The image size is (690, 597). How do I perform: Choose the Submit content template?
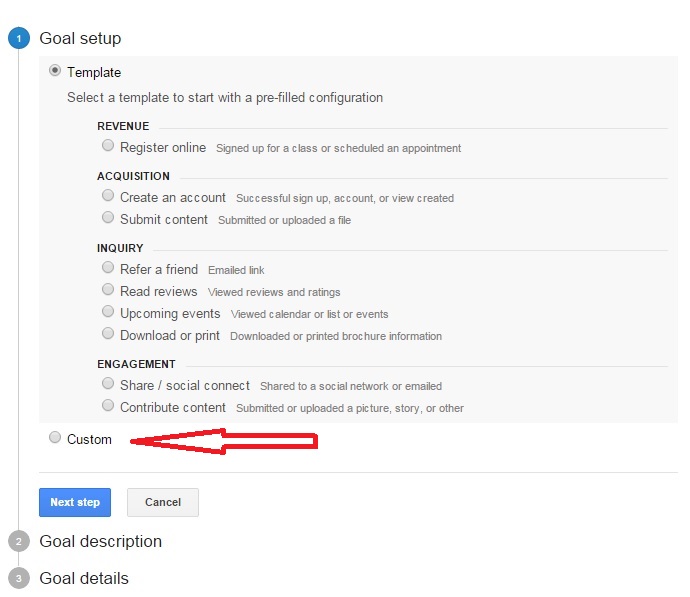[x=108, y=218]
